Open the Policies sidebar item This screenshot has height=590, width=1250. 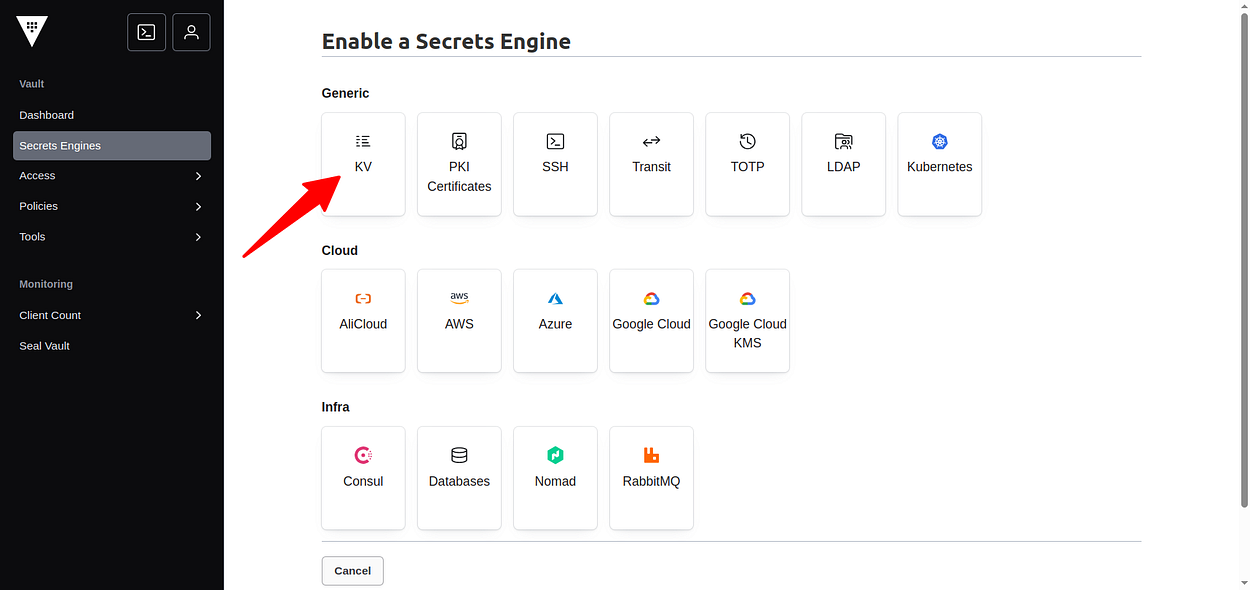click(112, 206)
